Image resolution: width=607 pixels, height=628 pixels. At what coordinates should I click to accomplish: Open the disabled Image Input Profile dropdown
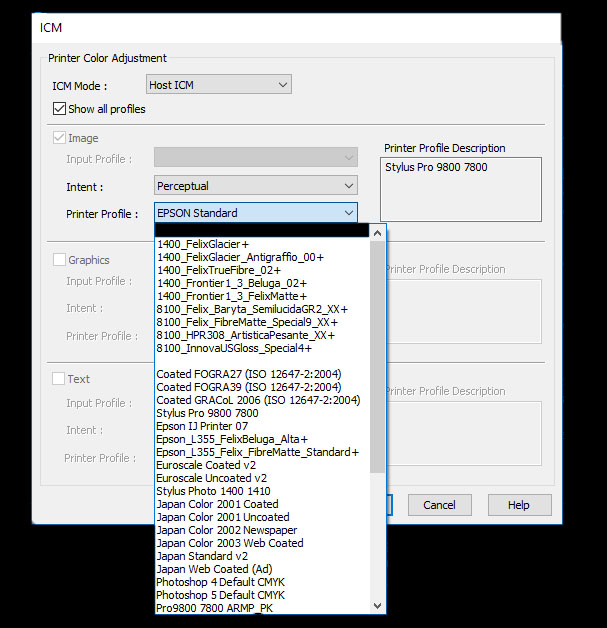(x=256, y=157)
